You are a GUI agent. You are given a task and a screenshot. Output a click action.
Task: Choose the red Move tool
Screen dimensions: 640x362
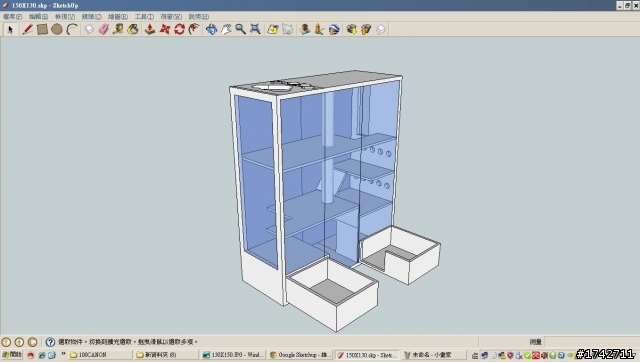[x=164, y=29]
